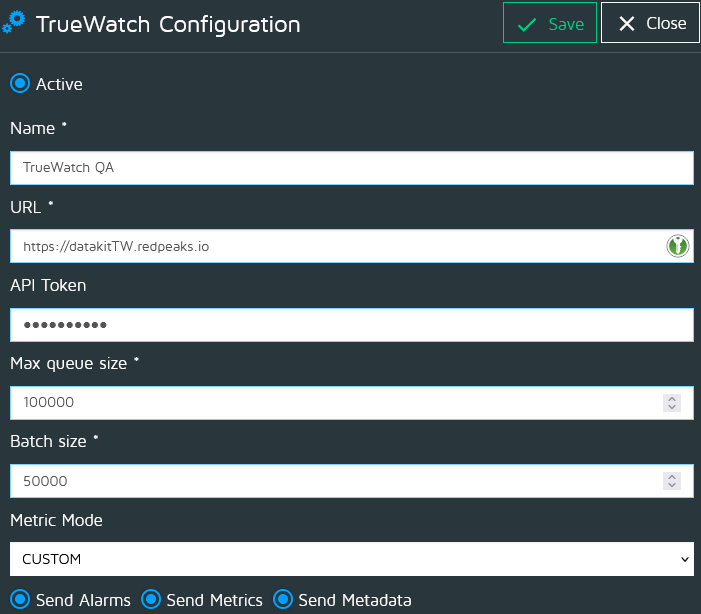
Task: Decrement Batch size using down arrow
Action: (x=672, y=486)
